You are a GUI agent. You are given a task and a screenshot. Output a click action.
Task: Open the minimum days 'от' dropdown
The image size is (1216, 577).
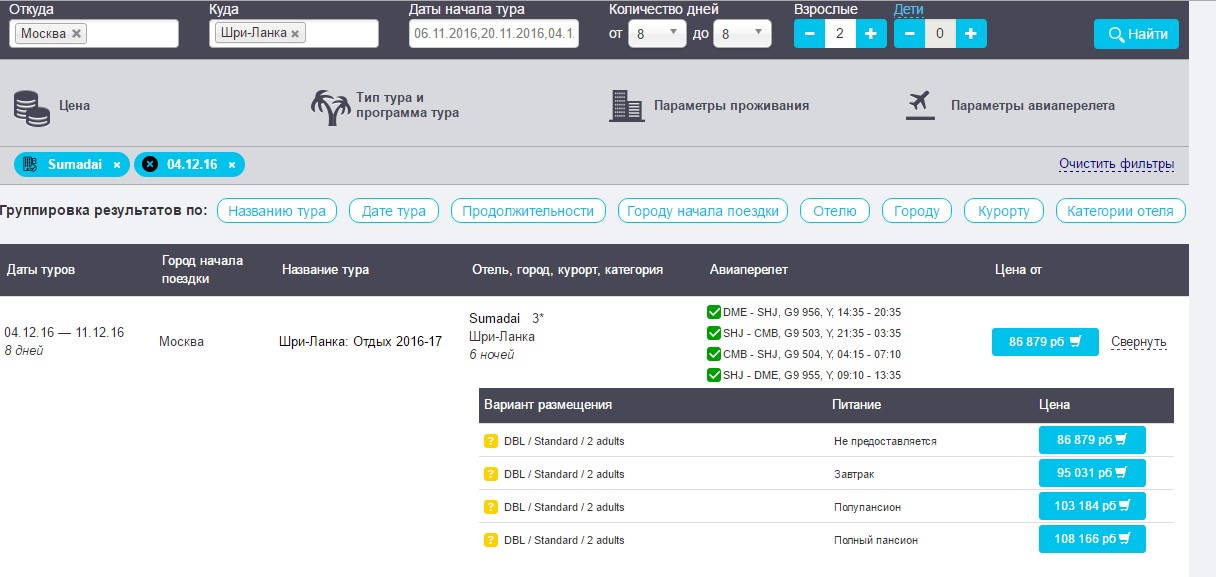pos(657,34)
